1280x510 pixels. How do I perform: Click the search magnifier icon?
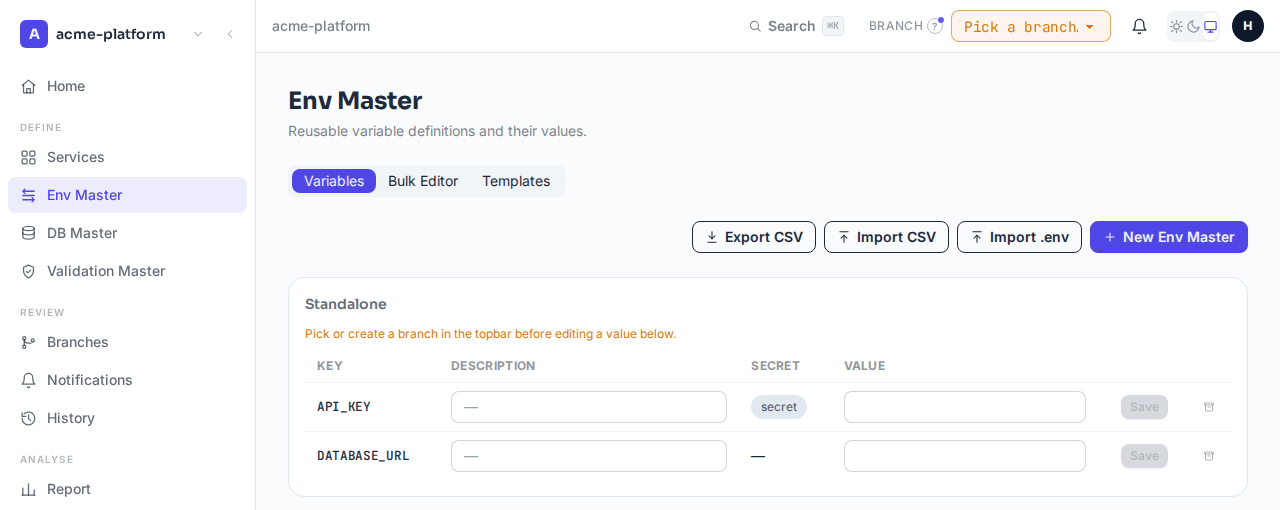point(755,26)
